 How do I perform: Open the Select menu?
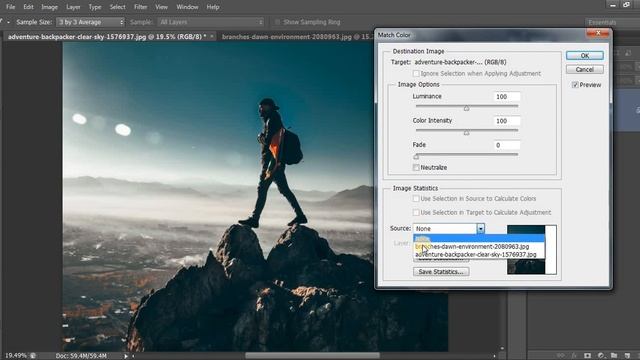(118, 7)
